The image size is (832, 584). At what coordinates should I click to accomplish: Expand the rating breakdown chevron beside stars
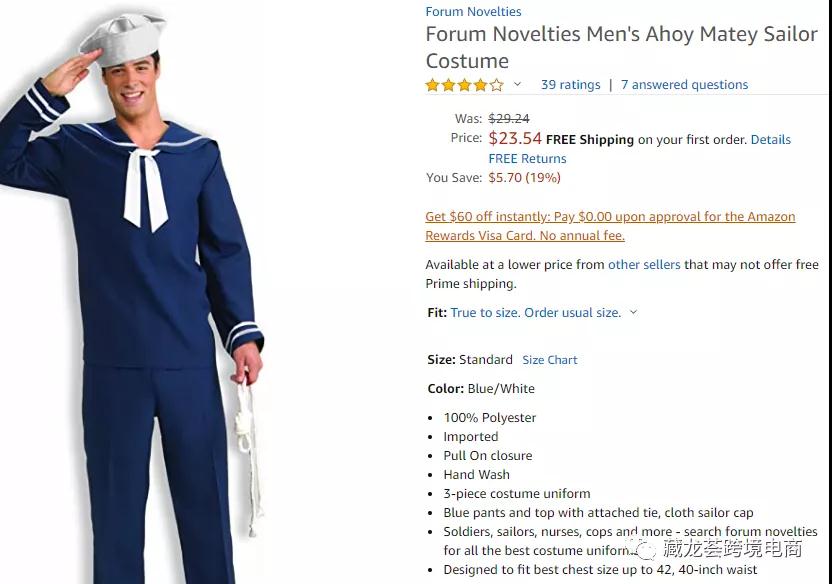(x=517, y=85)
